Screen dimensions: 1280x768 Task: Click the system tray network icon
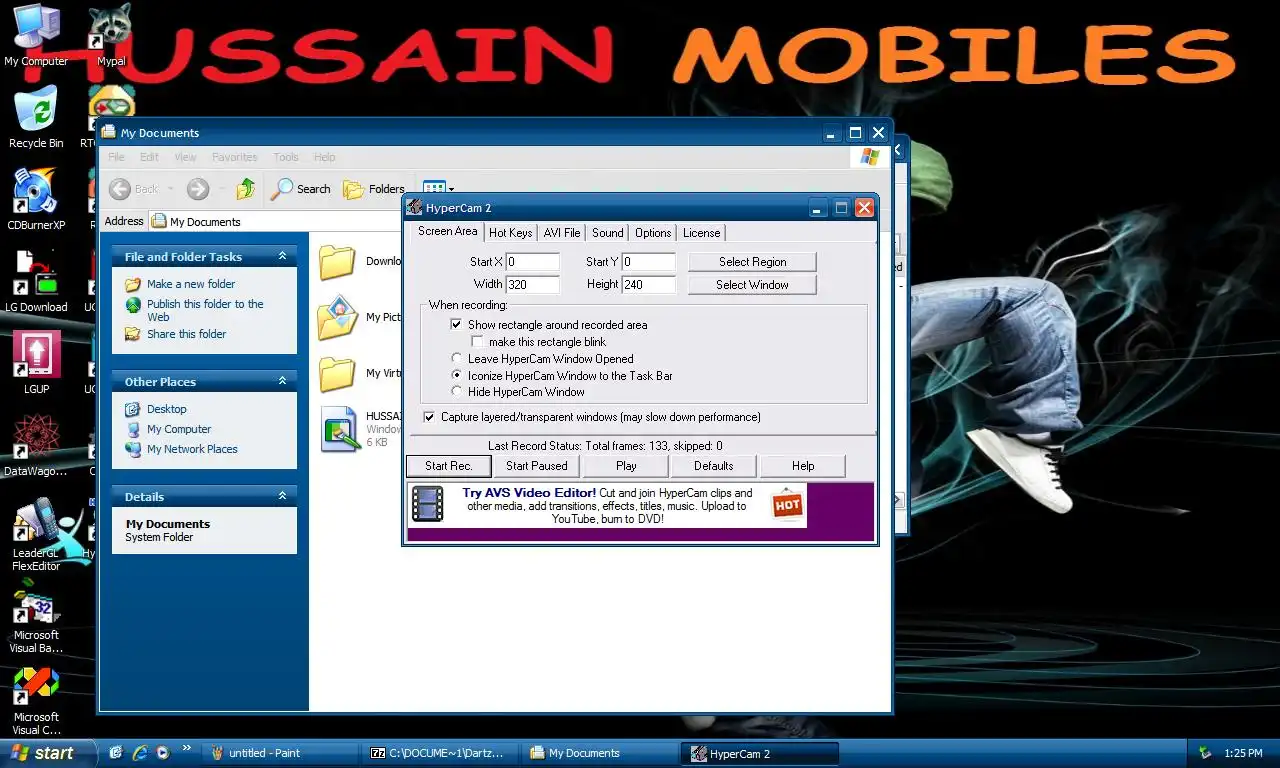pos(1205,753)
